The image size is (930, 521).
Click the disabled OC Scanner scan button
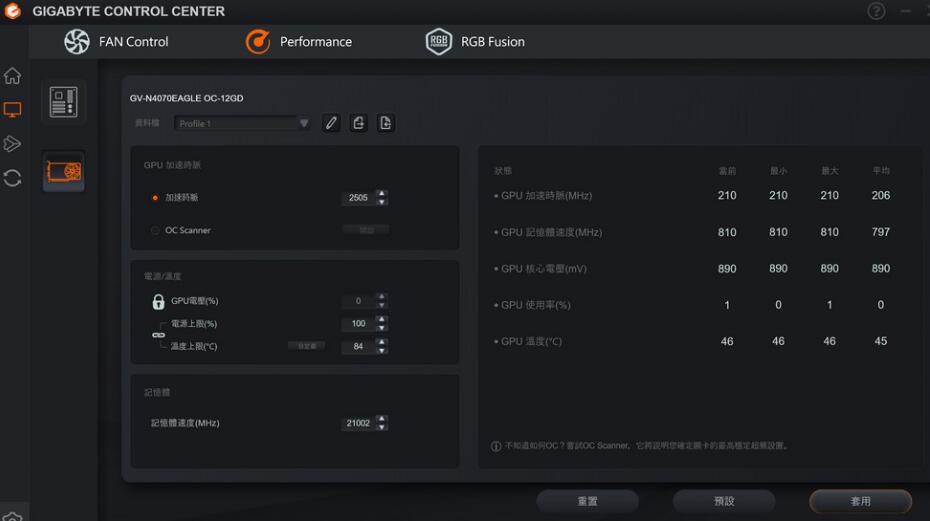pyautogui.click(x=366, y=230)
